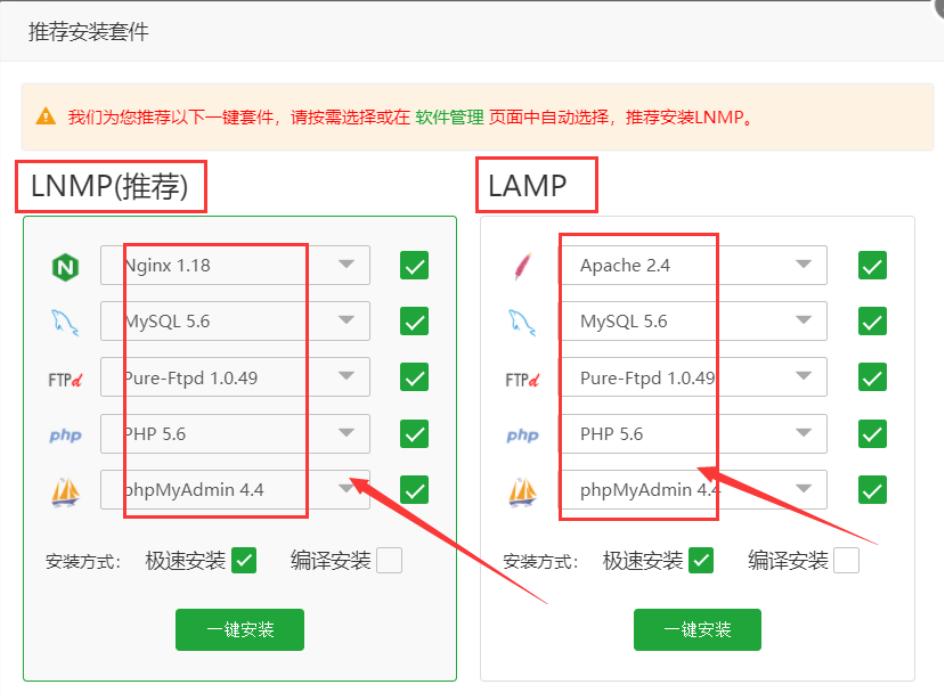Click 一键安装 button under LNMP
The image size is (944, 696).
pos(240,630)
